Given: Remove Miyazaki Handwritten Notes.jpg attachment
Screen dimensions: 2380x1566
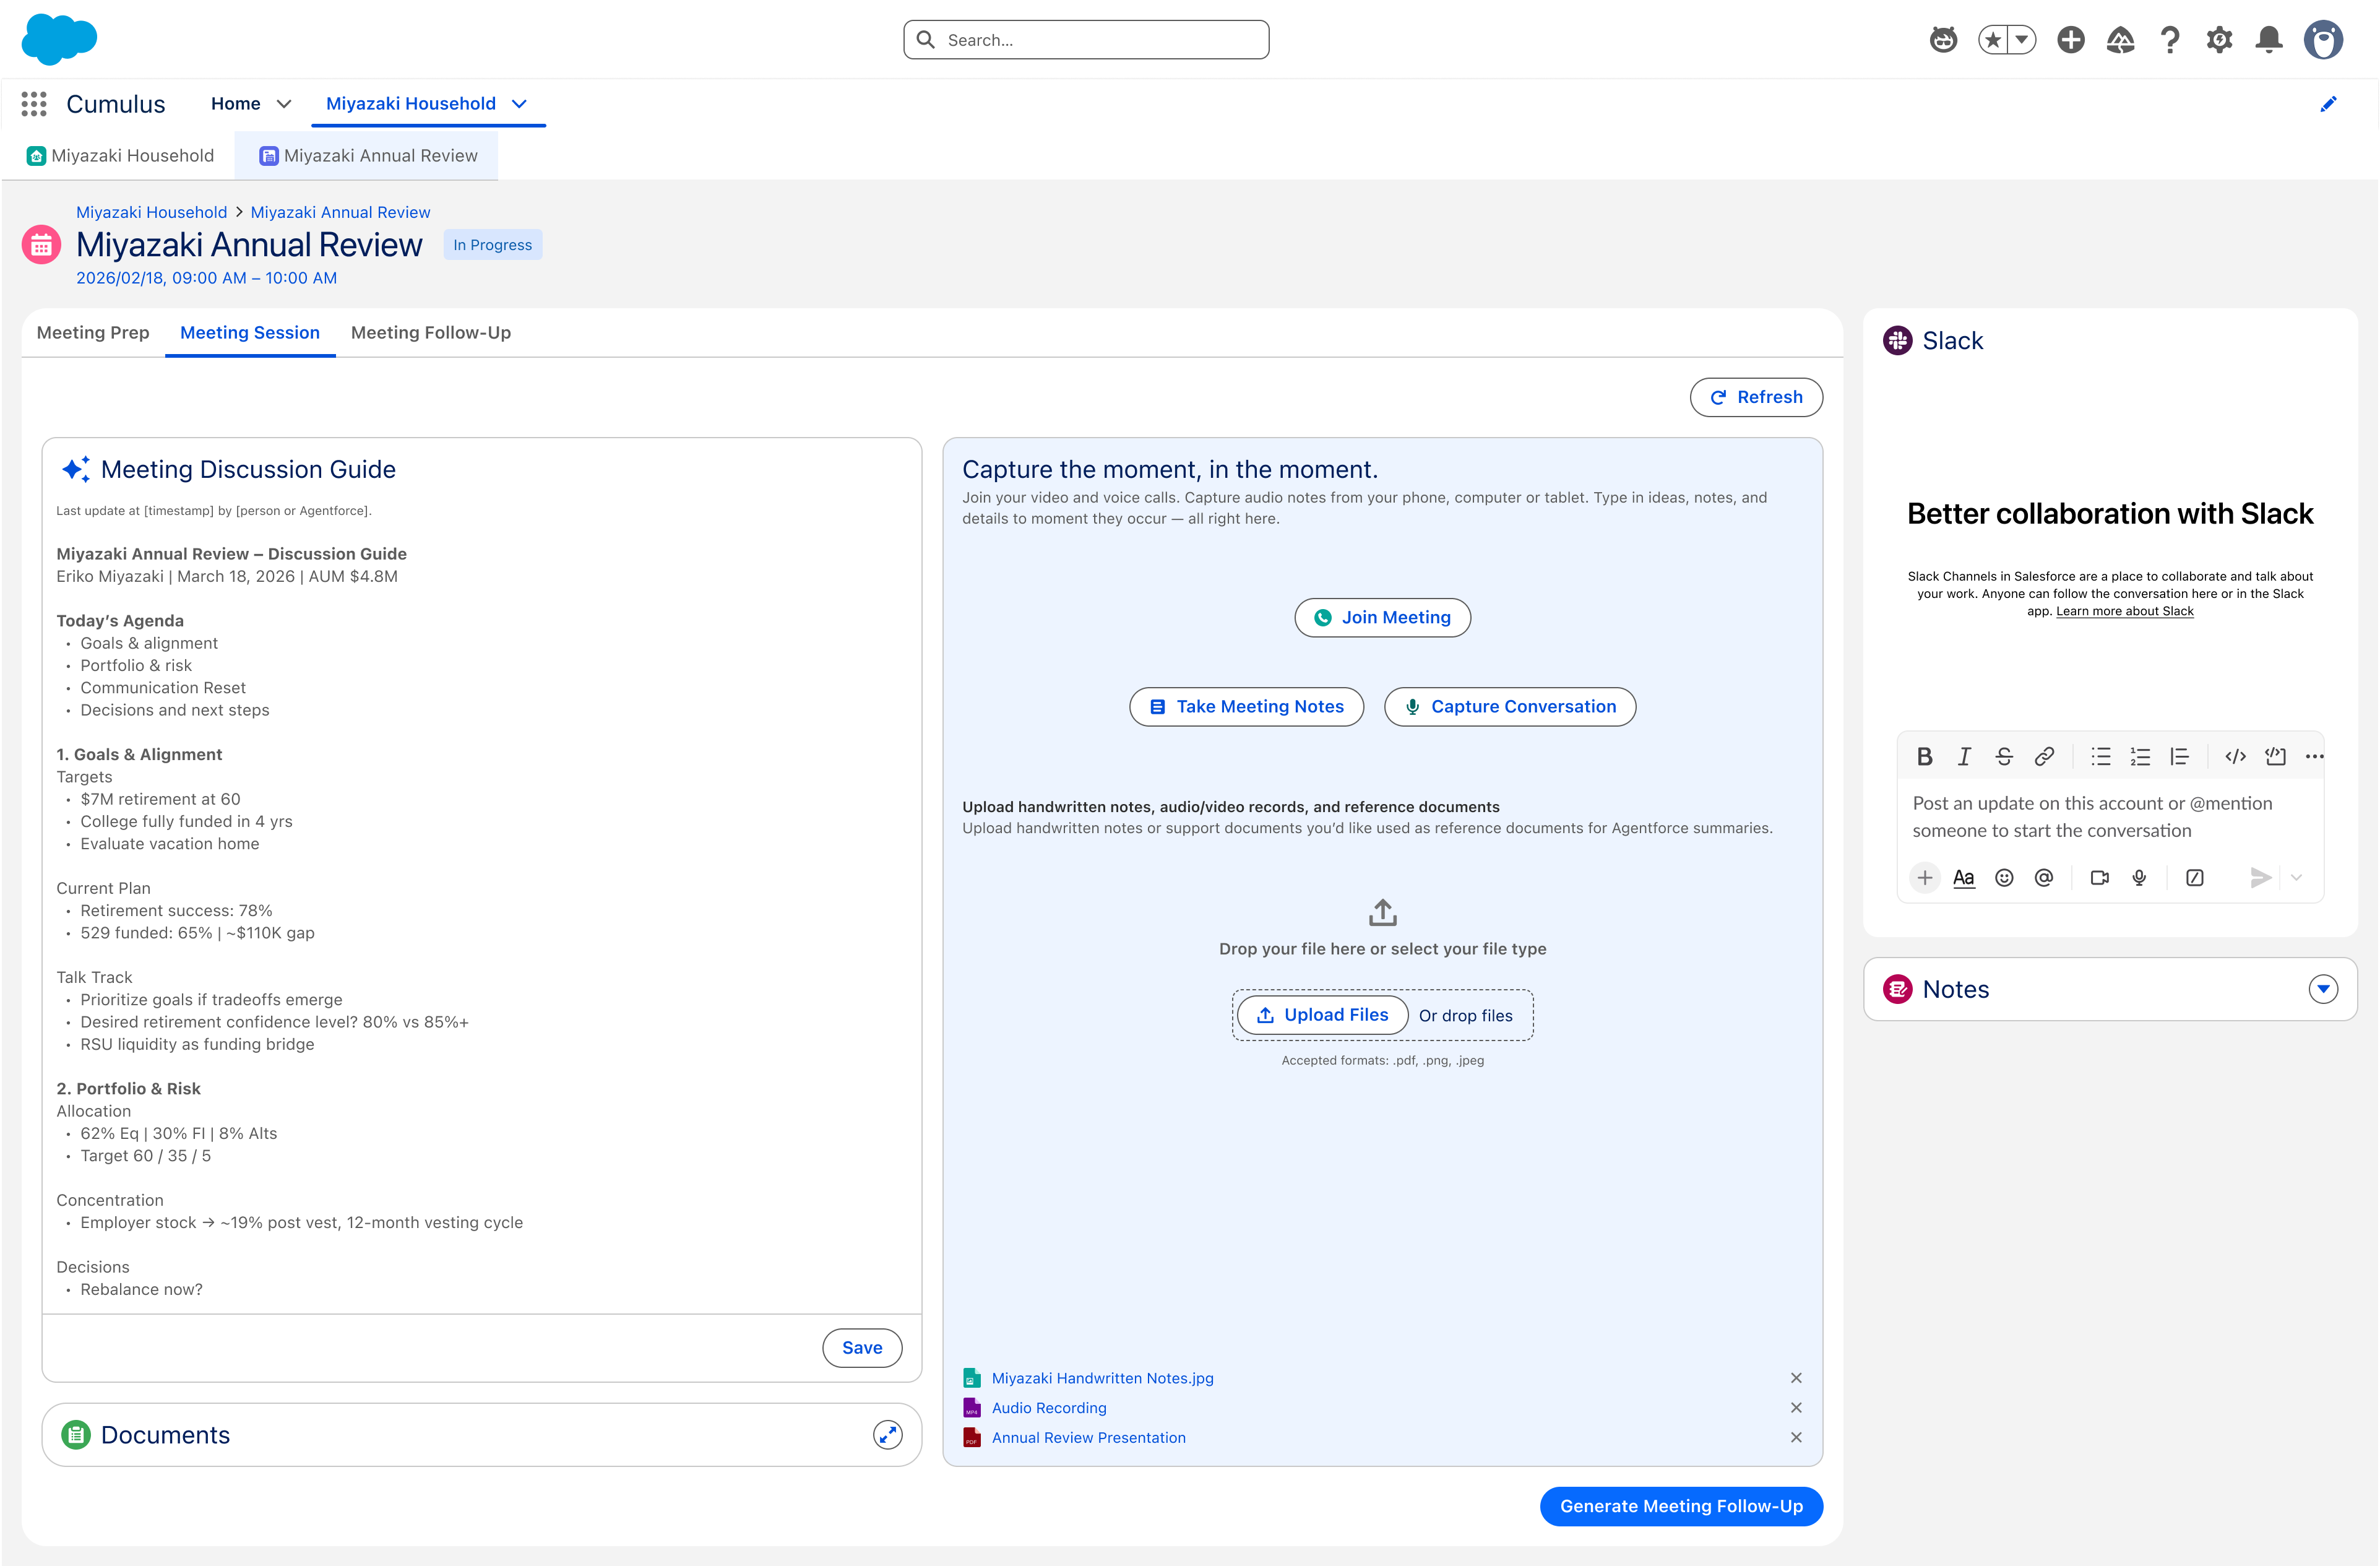Looking at the screenshot, I should pyautogui.click(x=1796, y=1378).
